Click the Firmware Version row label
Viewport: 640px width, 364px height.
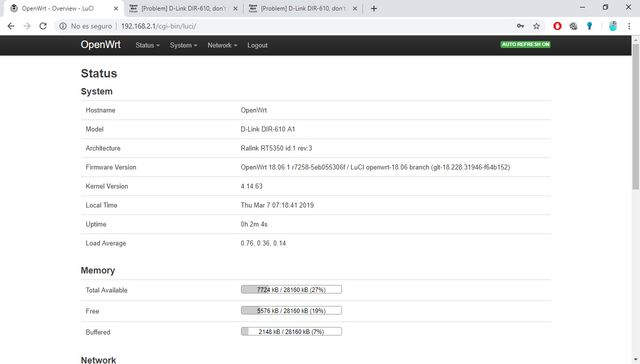[111, 167]
